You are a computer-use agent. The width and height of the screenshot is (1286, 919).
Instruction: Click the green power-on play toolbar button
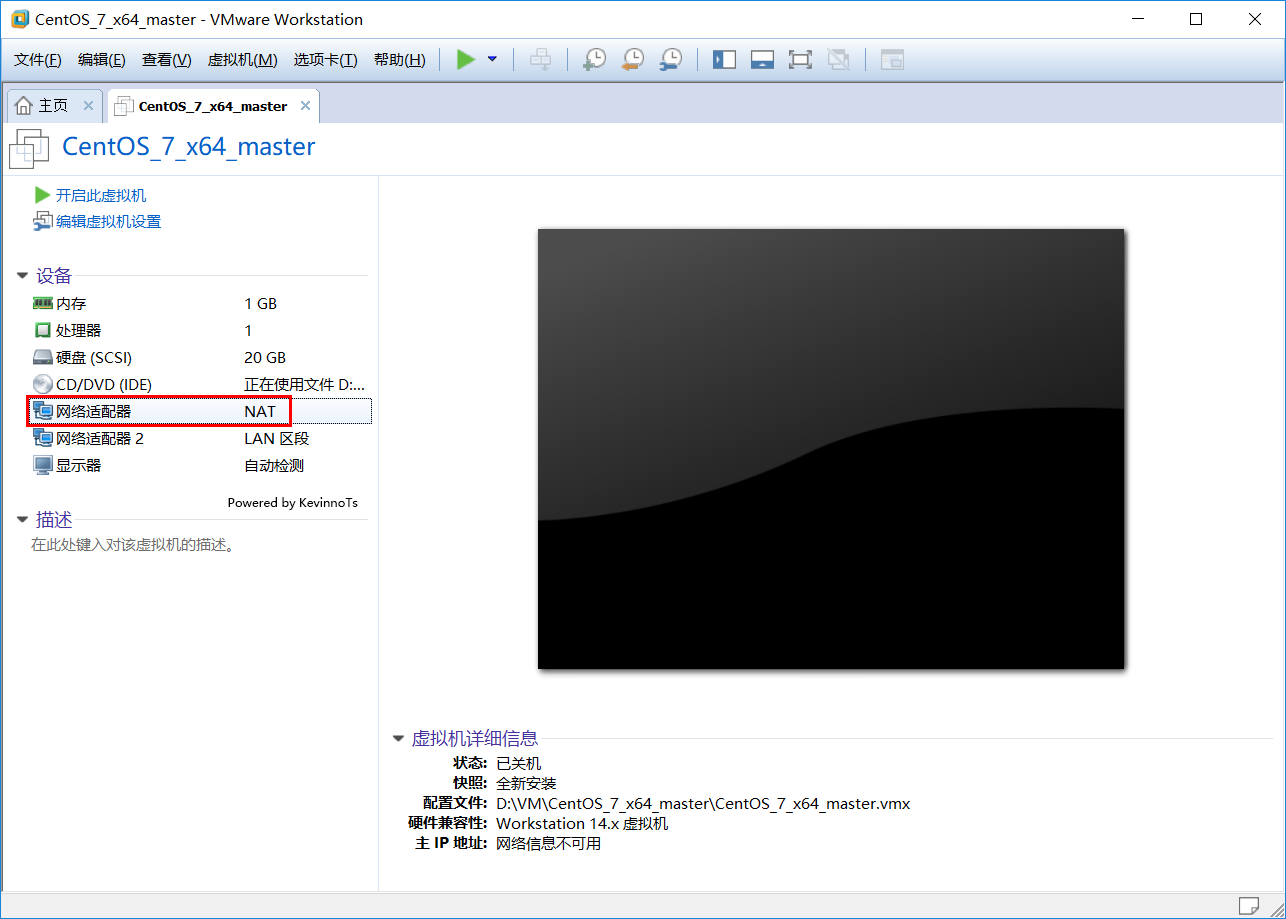coord(466,60)
